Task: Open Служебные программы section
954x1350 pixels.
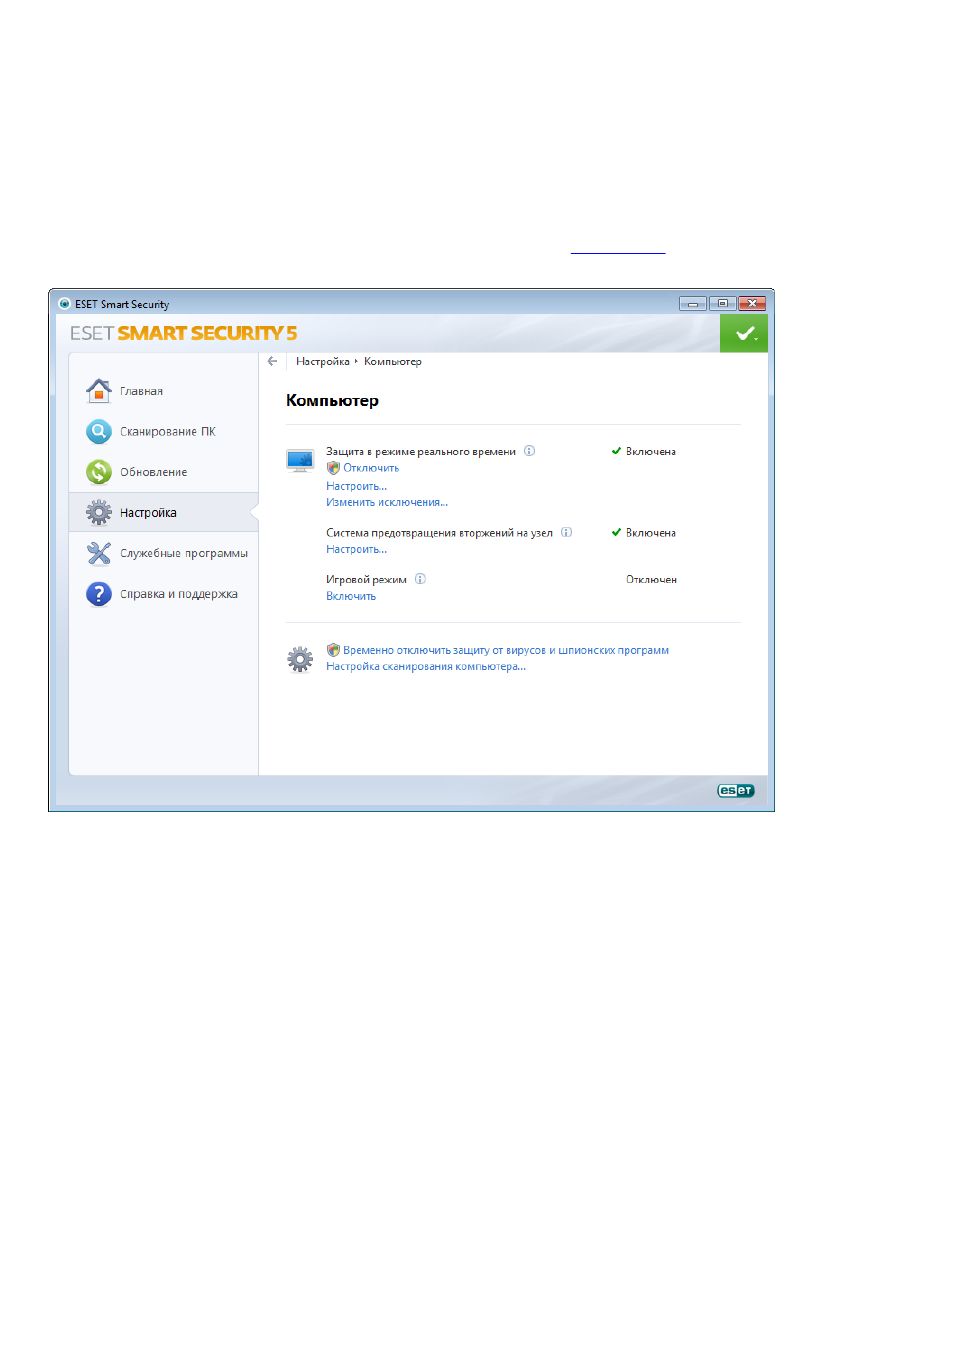Action: pos(184,553)
